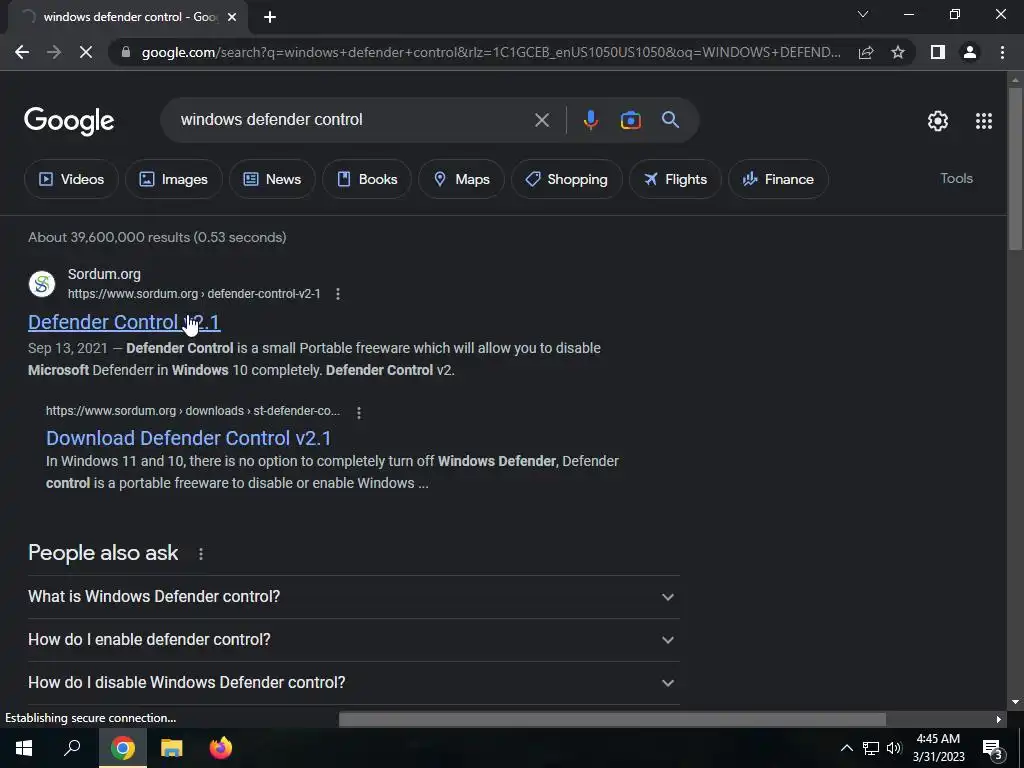The height and width of the screenshot is (768, 1024).
Task: Open the network tray icon
Action: coord(871,748)
